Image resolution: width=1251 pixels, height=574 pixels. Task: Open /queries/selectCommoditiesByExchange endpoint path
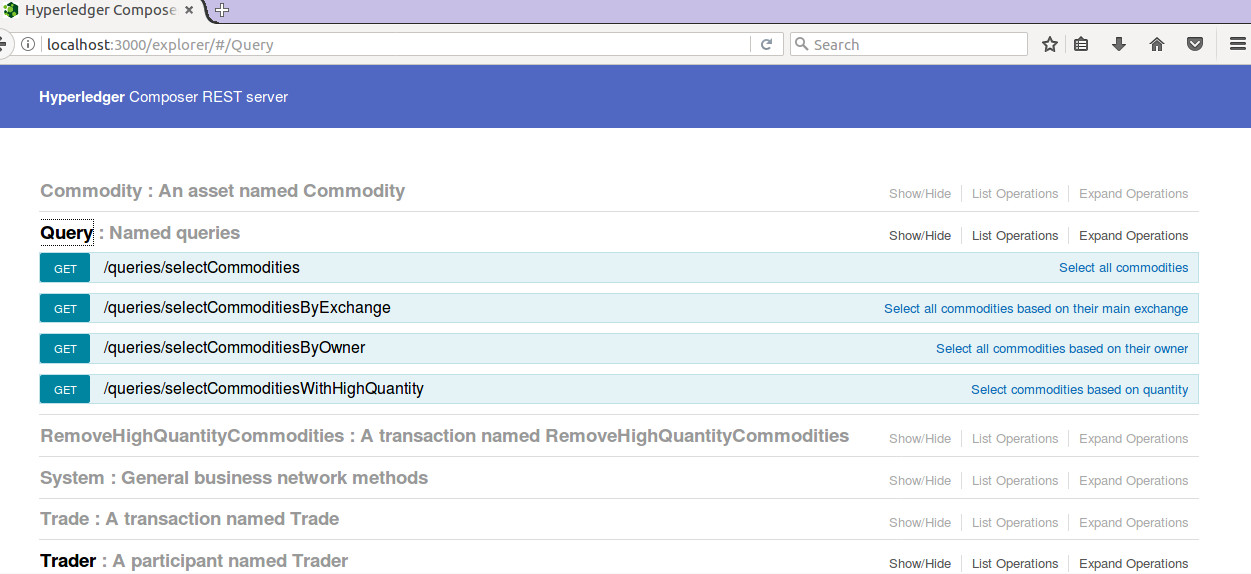247,308
